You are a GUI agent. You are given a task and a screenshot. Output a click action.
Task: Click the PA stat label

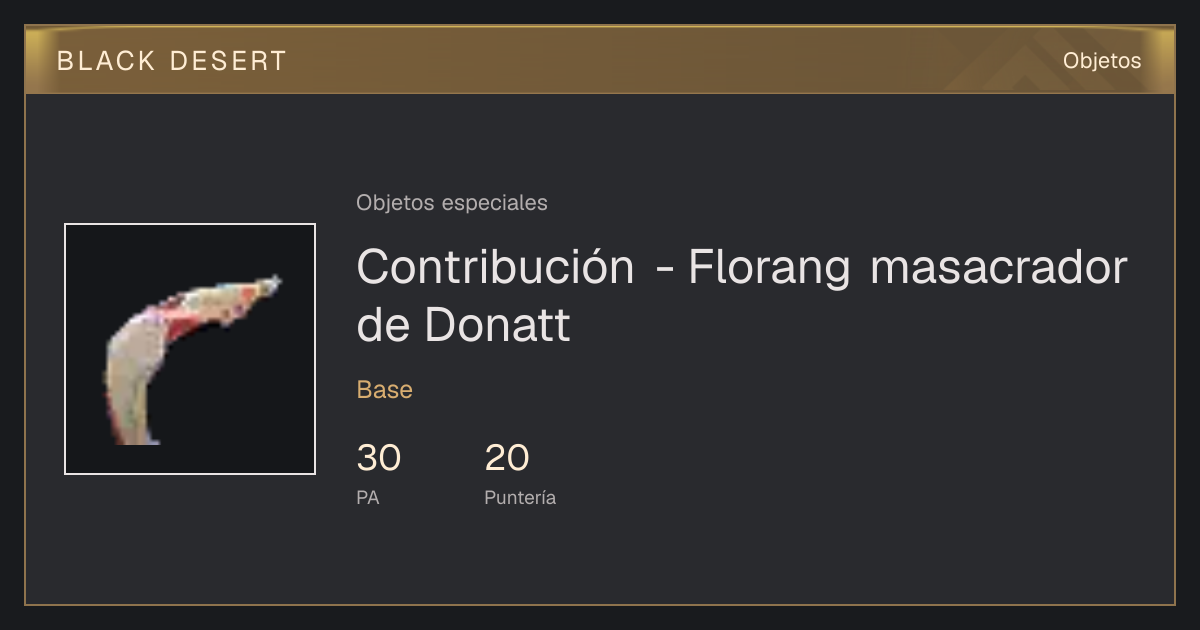pos(368,497)
